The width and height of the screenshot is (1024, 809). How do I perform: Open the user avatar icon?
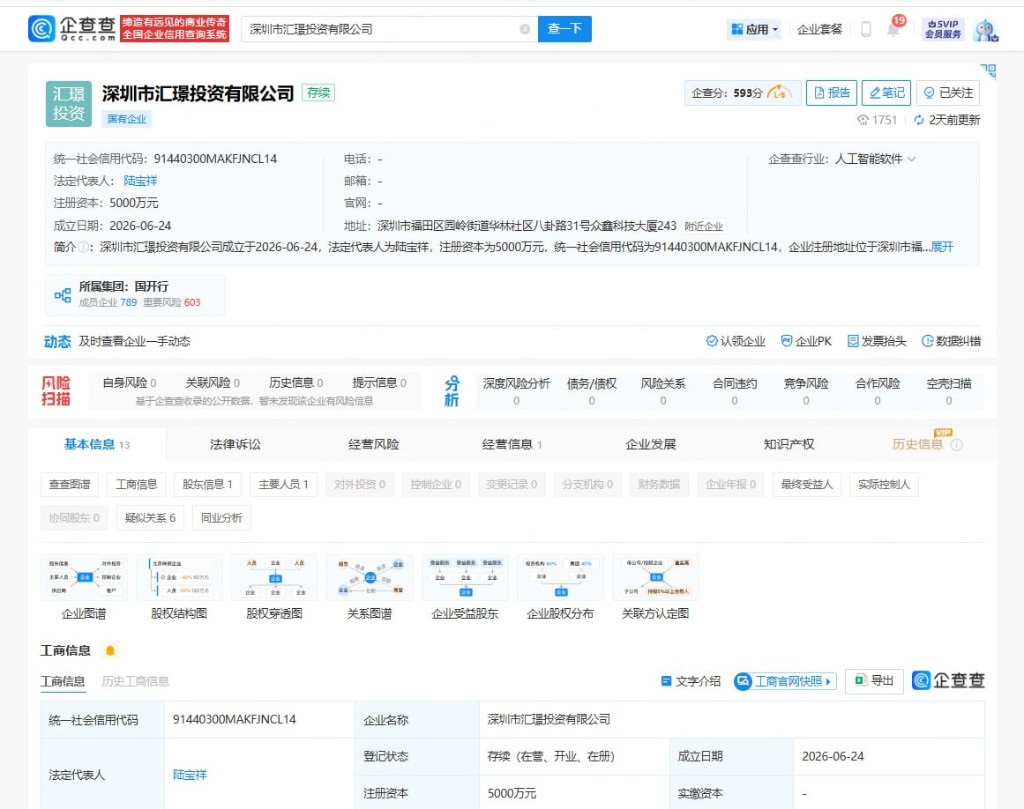(985, 30)
